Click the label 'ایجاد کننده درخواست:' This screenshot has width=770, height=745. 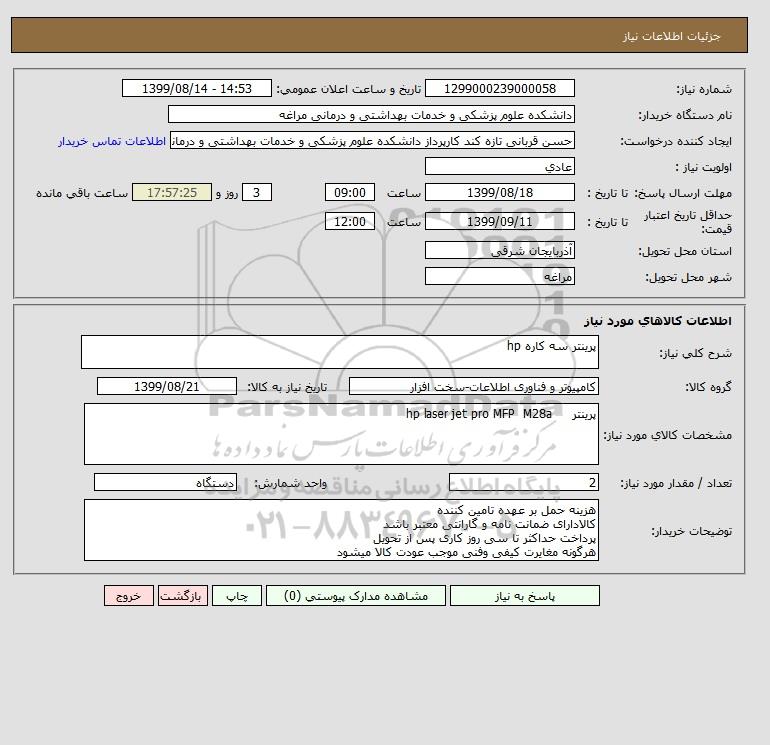point(676,141)
